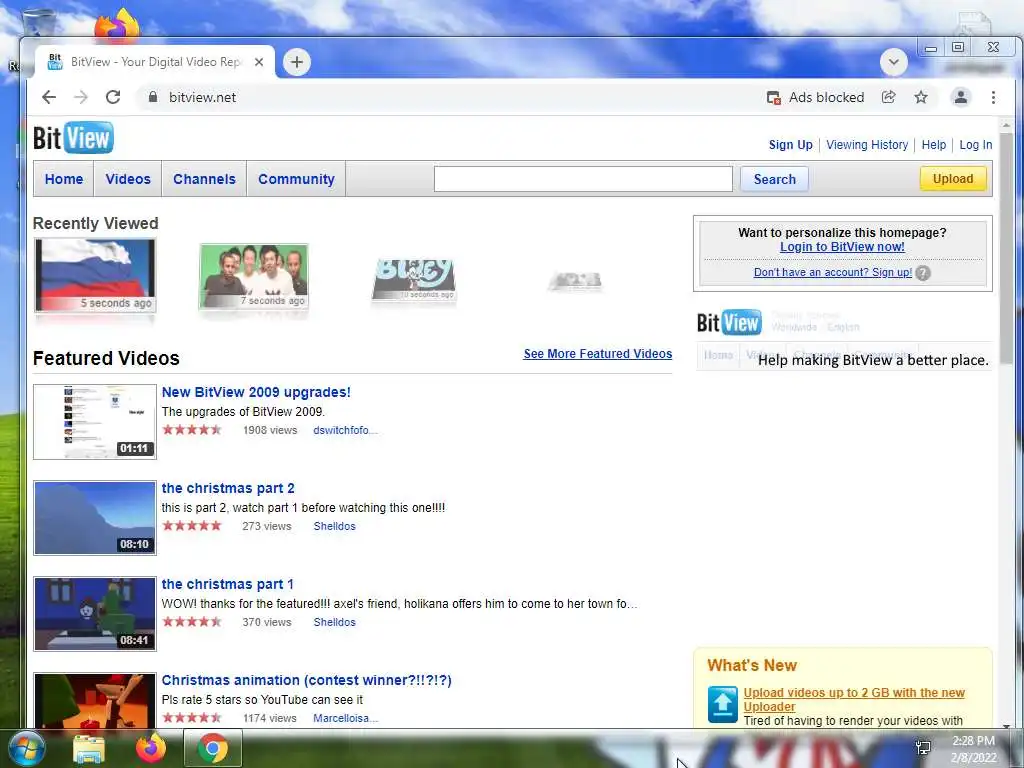Viewport: 1024px width, 768px height.
Task: Click the page vertical scrollbar thumb
Action: coord(1006,248)
